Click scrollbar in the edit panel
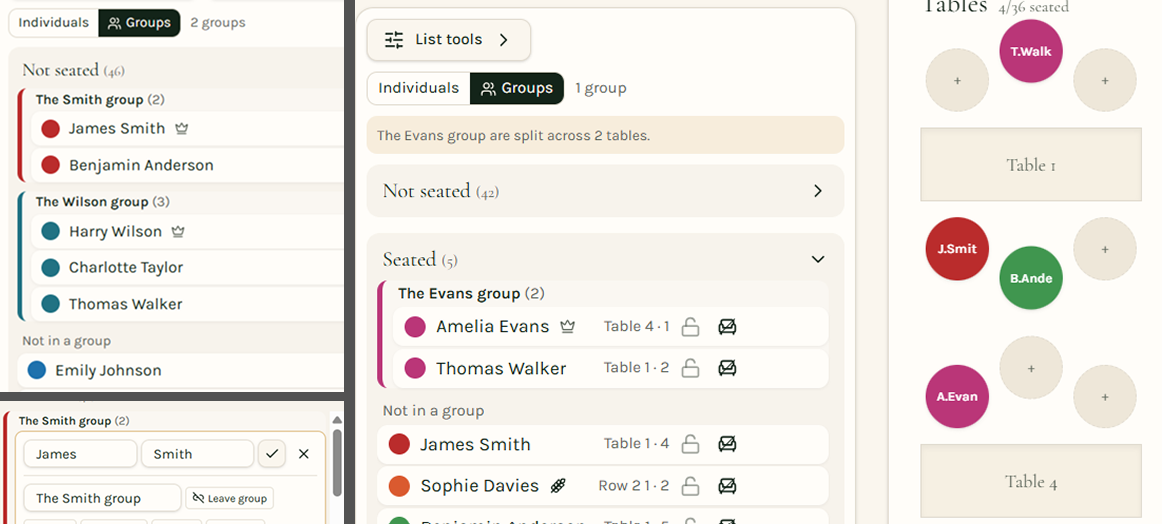 click(x=337, y=463)
